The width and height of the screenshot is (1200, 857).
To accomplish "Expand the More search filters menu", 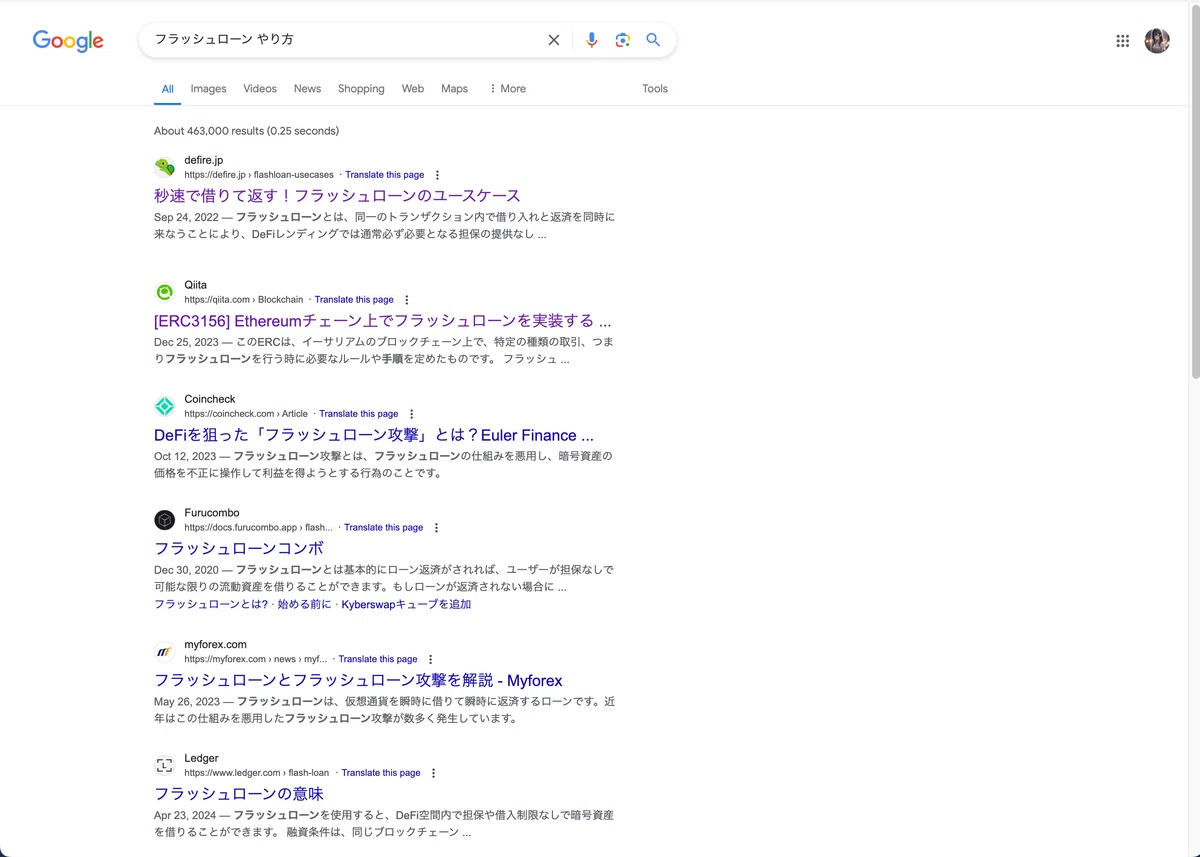I will (507, 89).
